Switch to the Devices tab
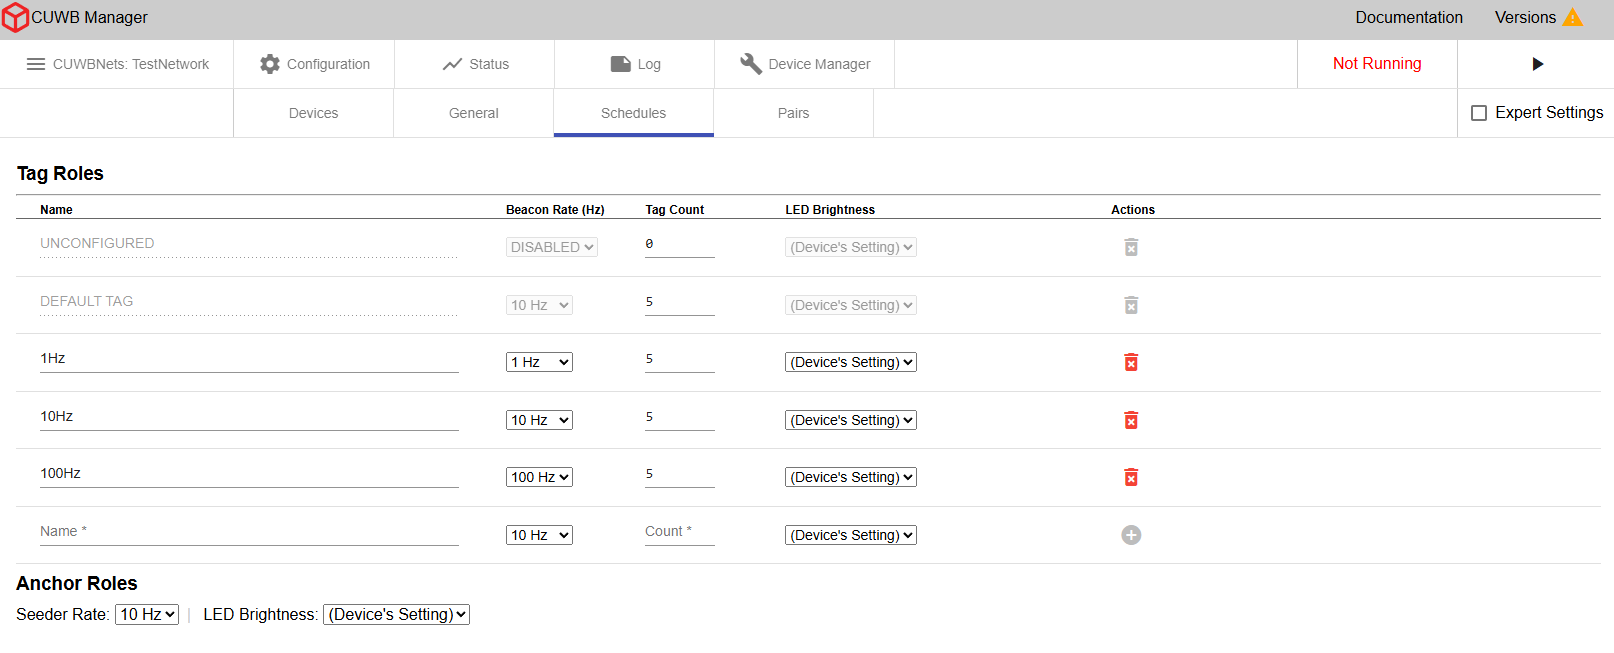Screen dimensions: 1614x653 (313, 113)
